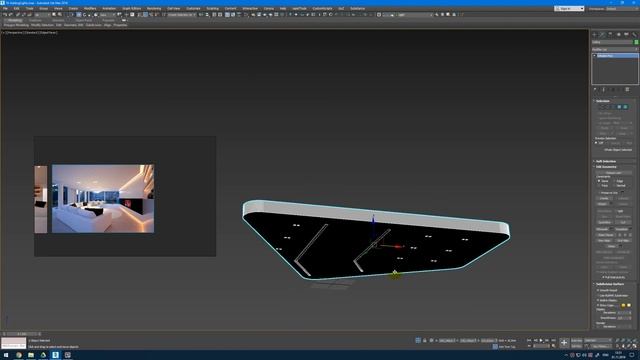Click QuickSlice button

coord(604,222)
